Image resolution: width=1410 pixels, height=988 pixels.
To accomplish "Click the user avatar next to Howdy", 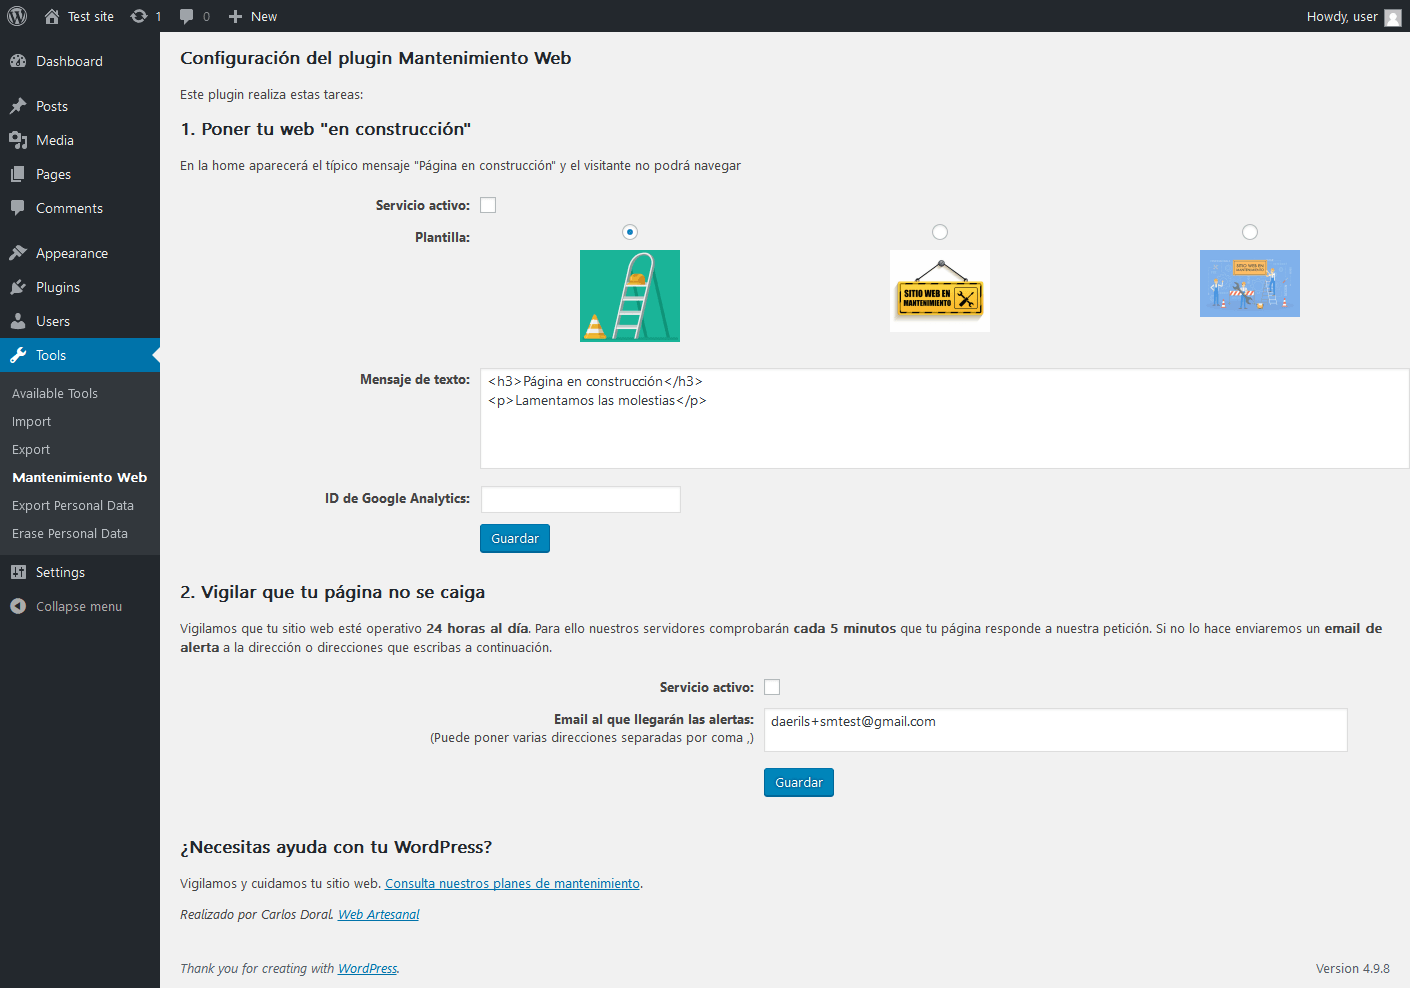I will click(1392, 17).
